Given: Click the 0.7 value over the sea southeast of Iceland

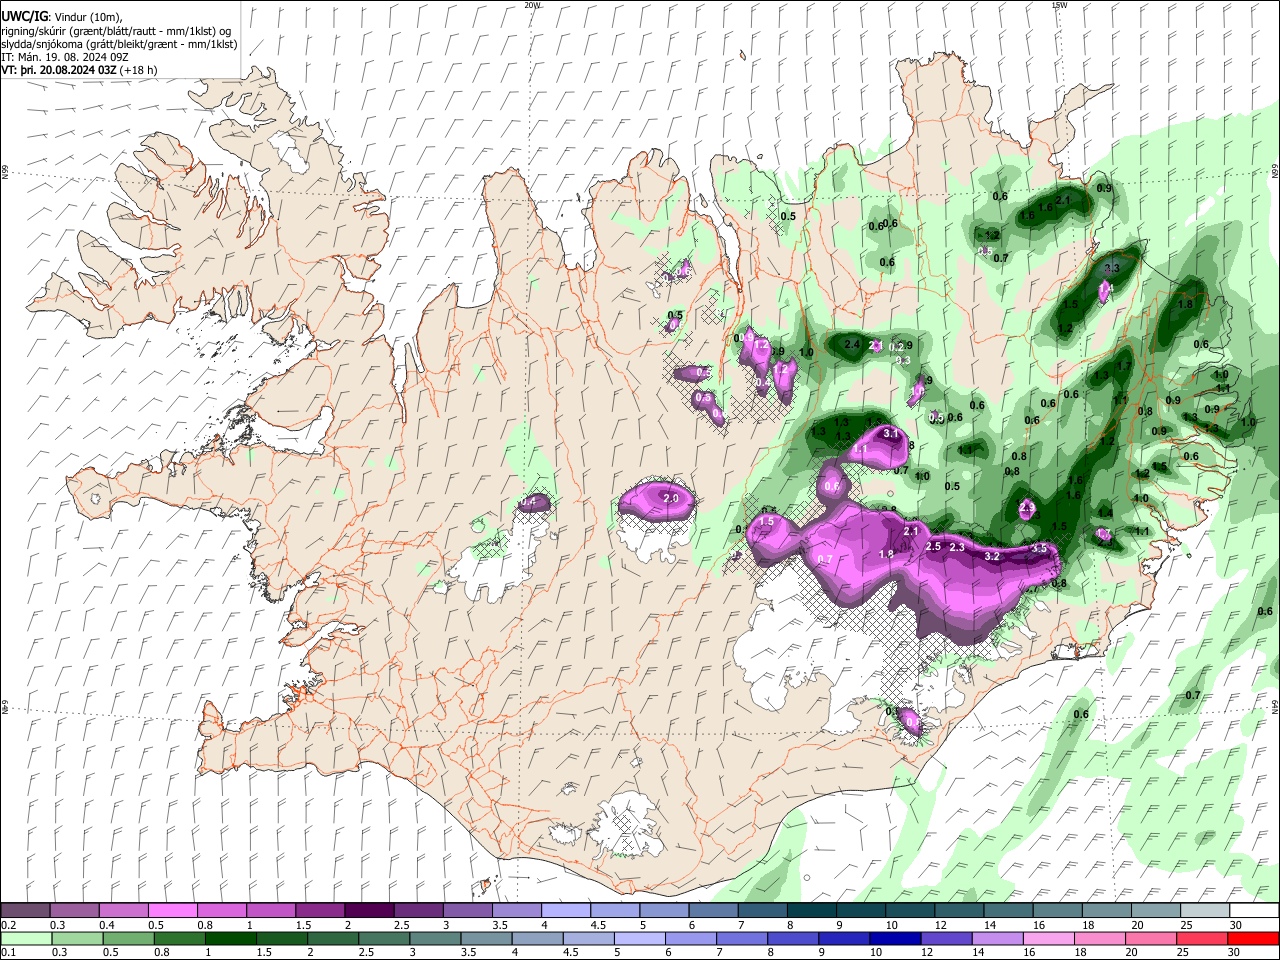Looking at the screenshot, I should (1193, 695).
